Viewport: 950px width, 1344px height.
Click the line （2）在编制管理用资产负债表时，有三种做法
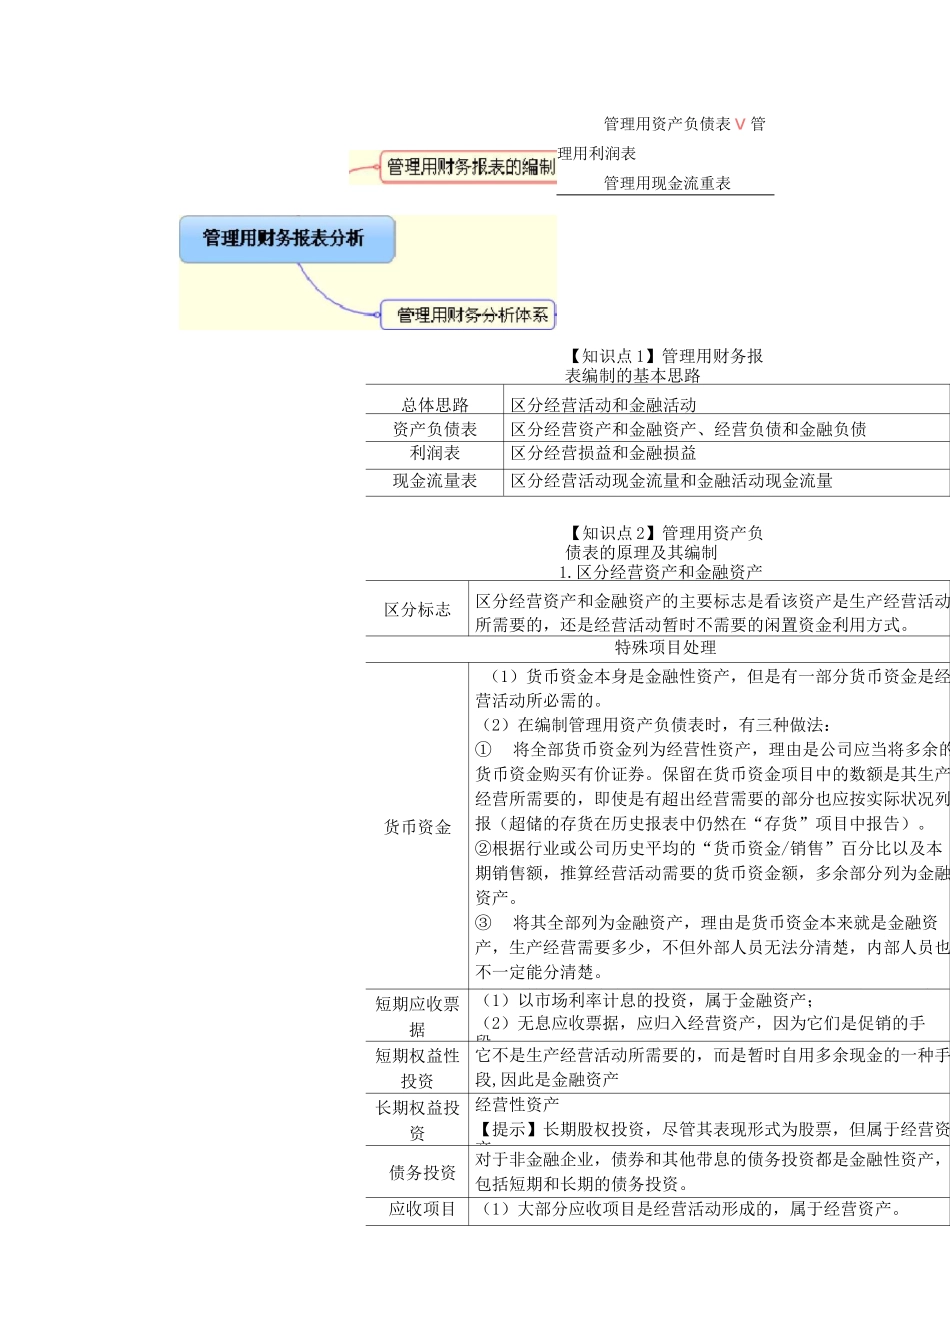pos(653,725)
